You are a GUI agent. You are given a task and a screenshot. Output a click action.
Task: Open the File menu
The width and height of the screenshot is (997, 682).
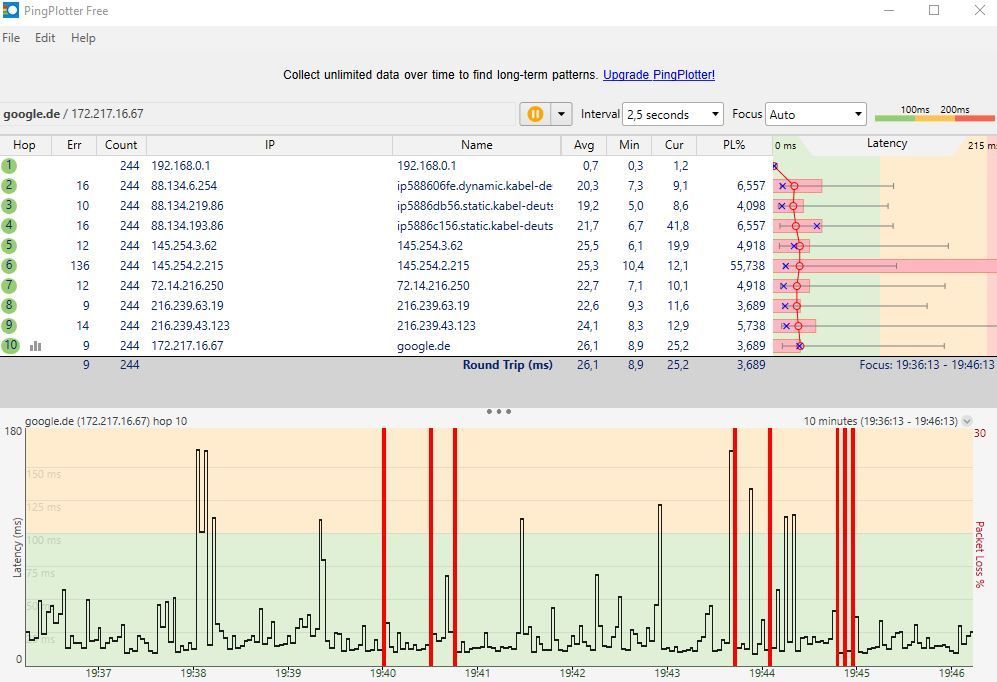pyautogui.click(x=11, y=38)
